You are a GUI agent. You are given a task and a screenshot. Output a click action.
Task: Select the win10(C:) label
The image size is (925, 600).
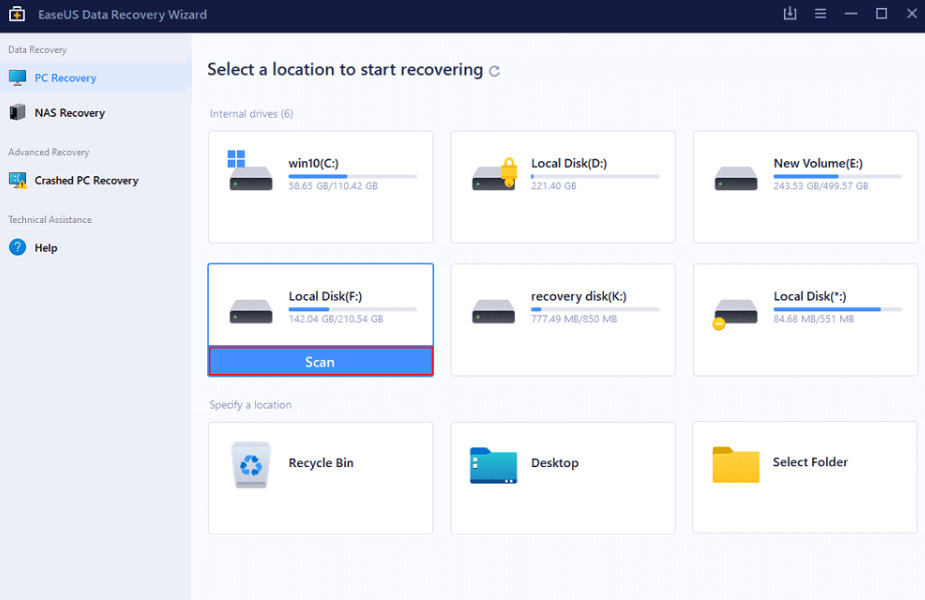tap(313, 163)
